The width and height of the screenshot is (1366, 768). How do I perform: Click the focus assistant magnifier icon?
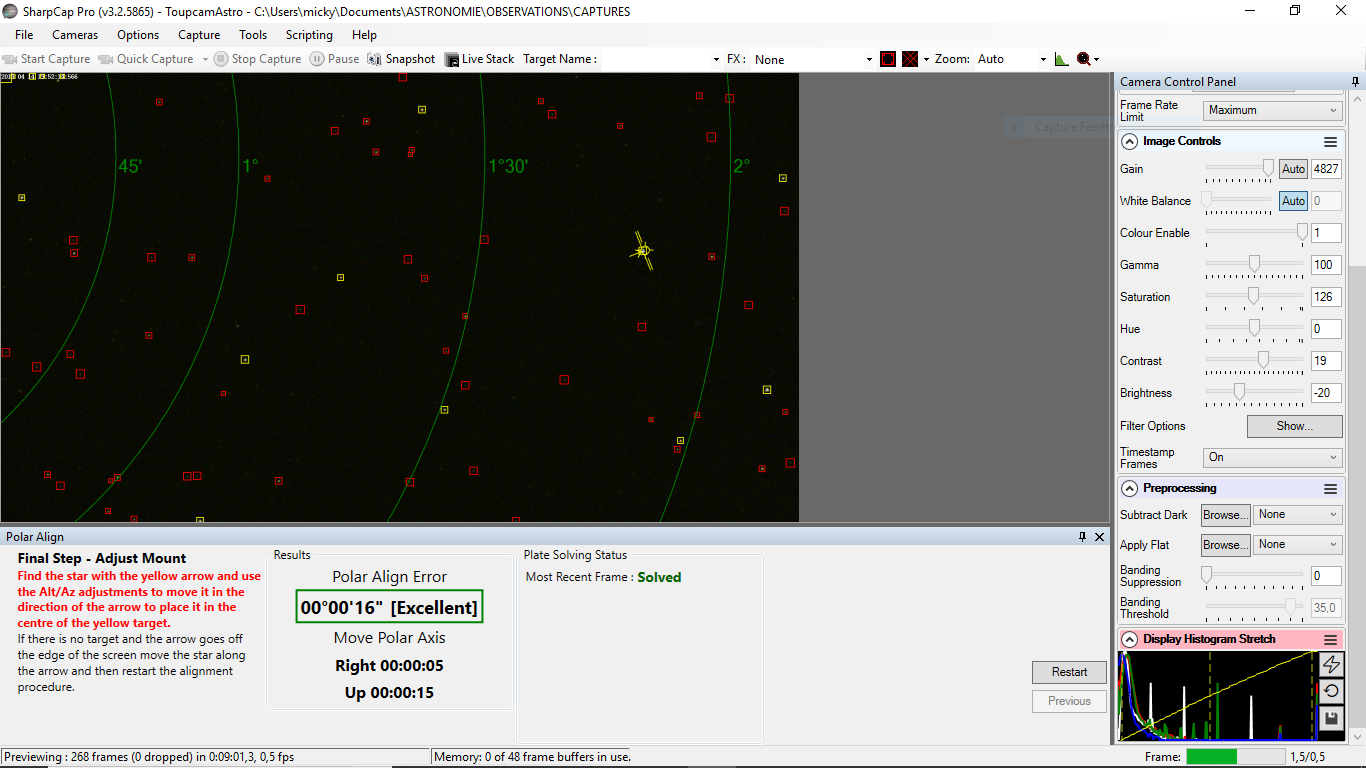pyautogui.click(x=1084, y=59)
